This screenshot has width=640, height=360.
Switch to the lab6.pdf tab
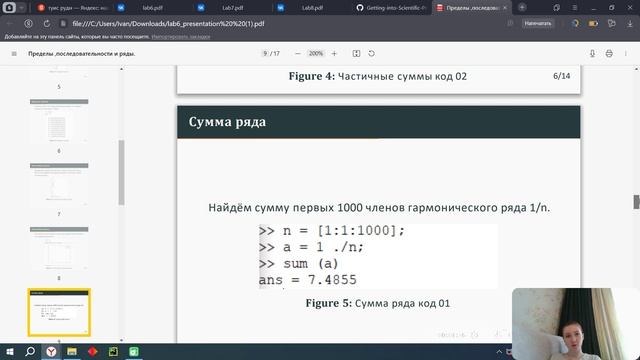pyautogui.click(x=153, y=7)
